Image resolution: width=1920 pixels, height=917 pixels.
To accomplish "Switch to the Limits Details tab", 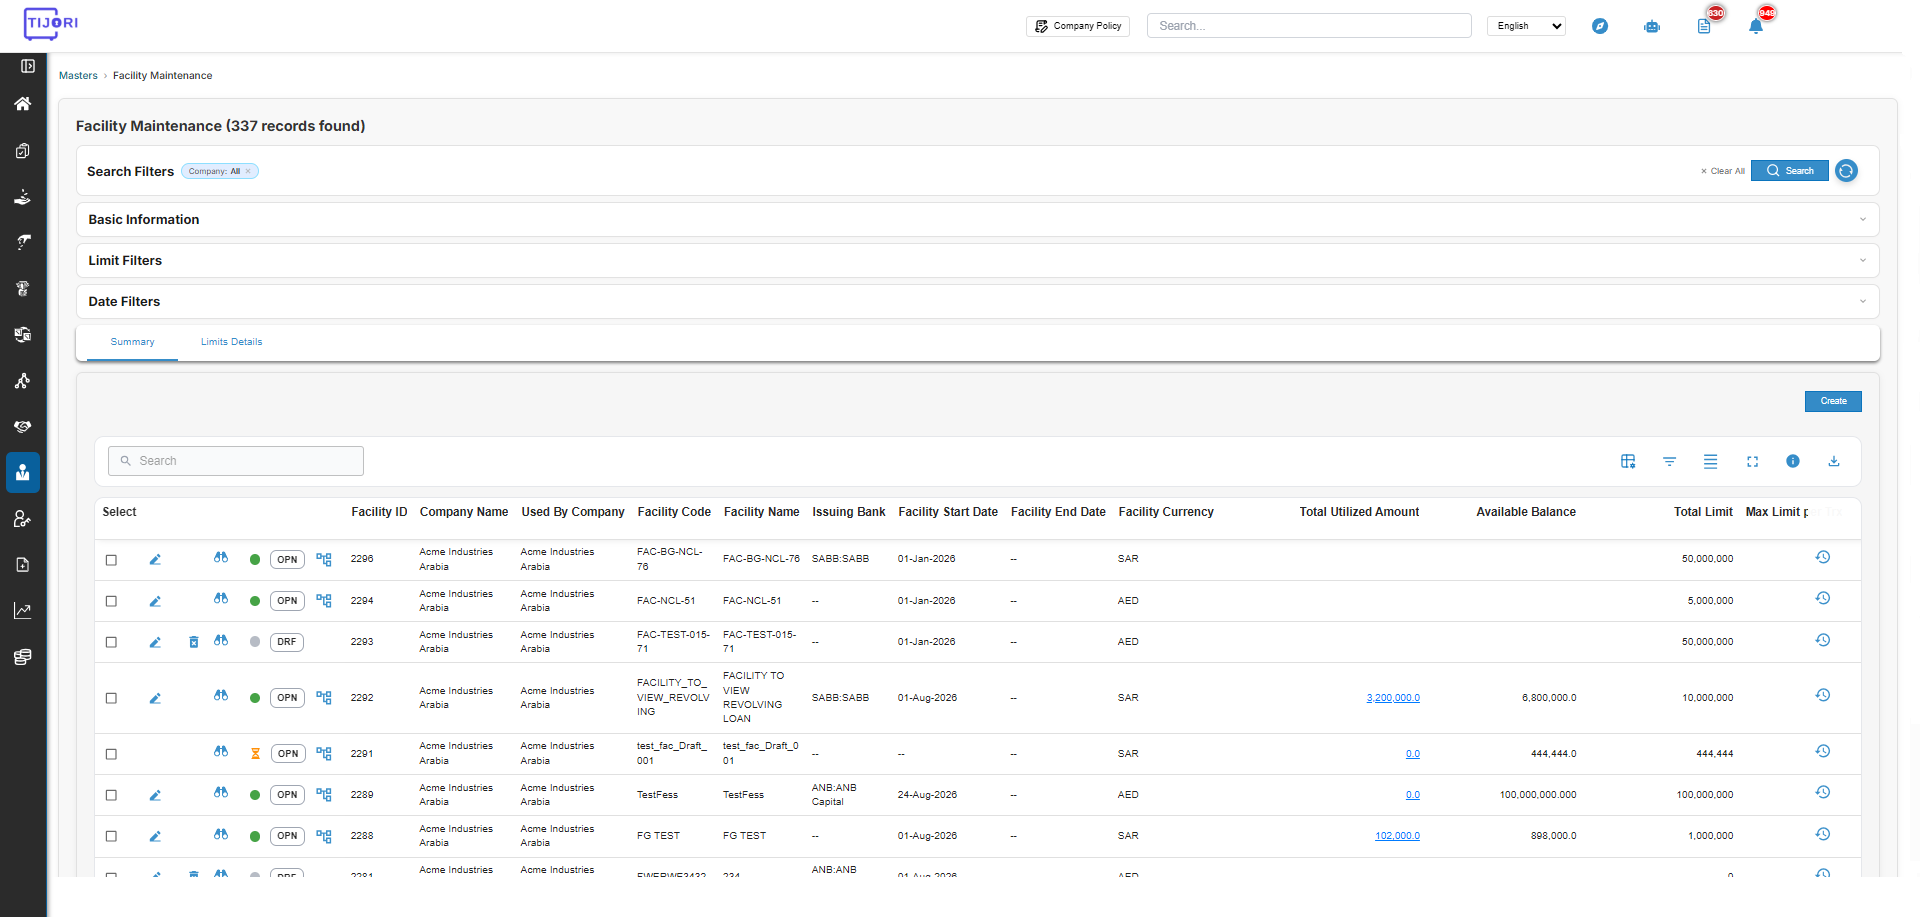I will (231, 342).
